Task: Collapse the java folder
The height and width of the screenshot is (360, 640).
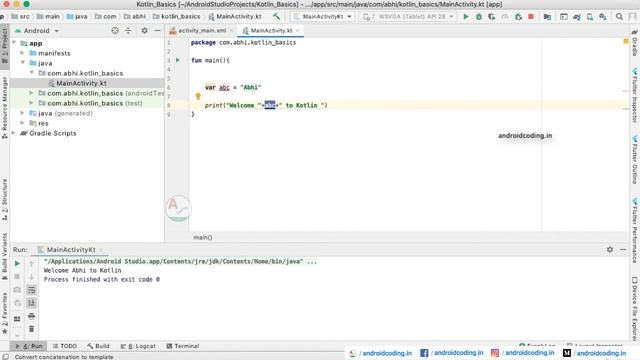Action: tap(23, 63)
